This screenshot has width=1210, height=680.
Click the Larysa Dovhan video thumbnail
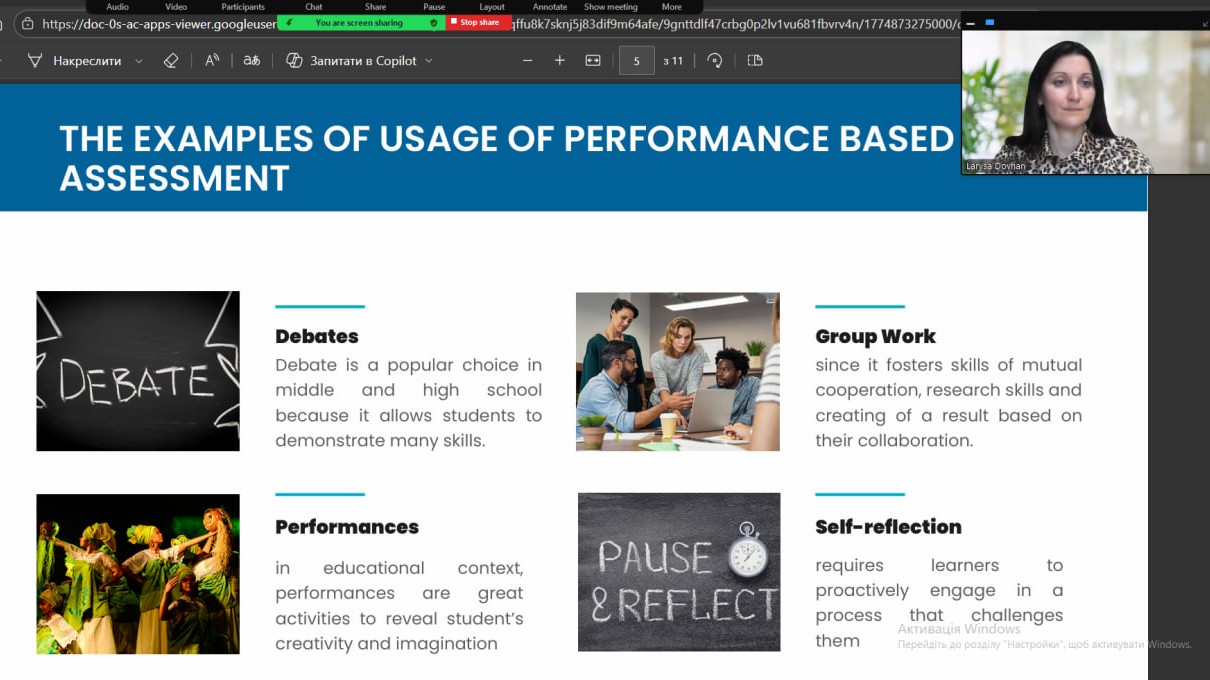point(1084,100)
